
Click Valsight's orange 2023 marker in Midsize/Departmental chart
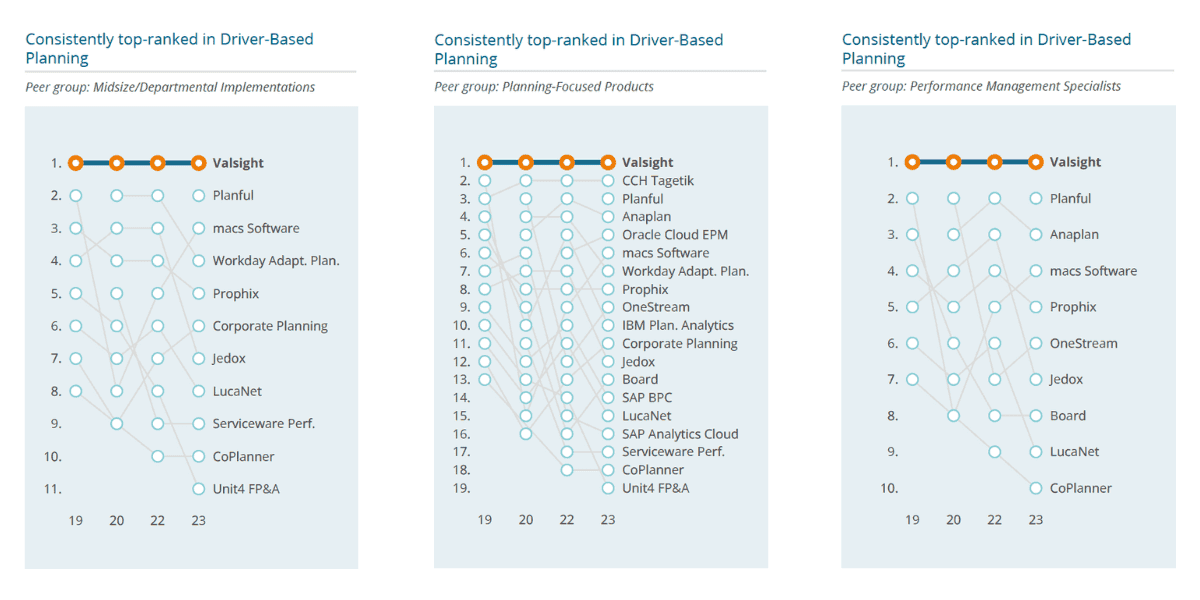tap(198, 163)
